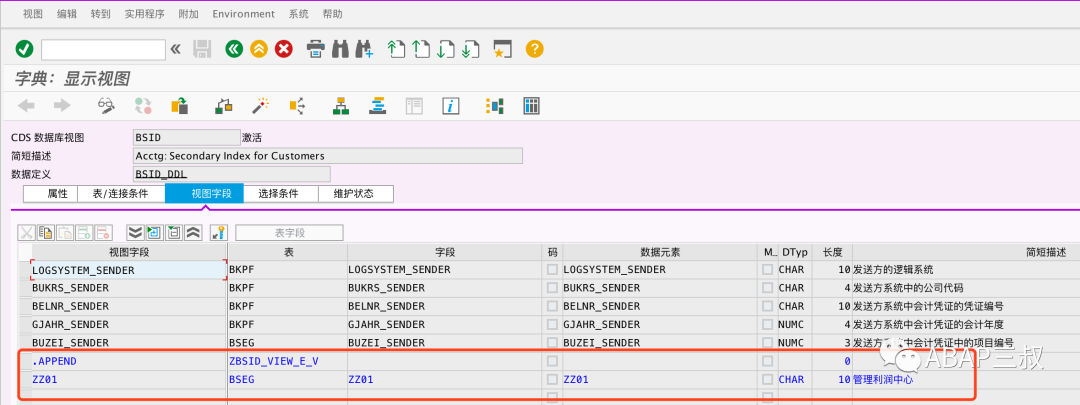Open the Environment menu
Image resolution: width=1080 pixels, height=405 pixels.
pyautogui.click(x=243, y=14)
